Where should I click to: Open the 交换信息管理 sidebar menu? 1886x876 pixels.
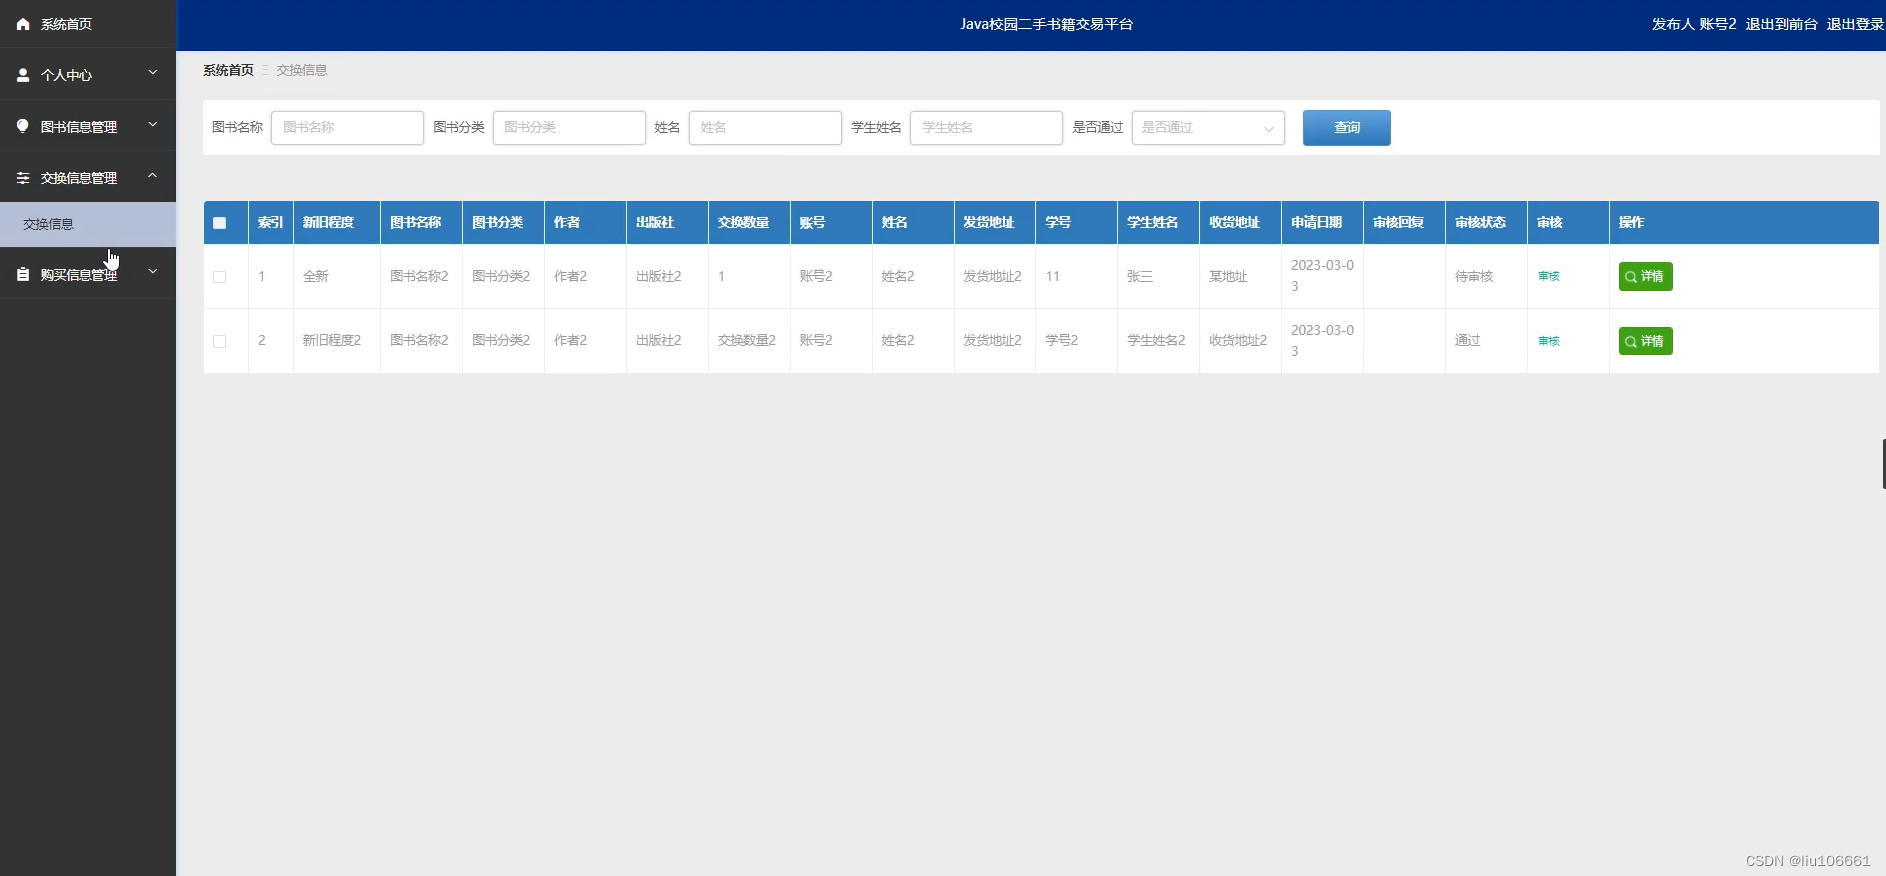[88, 177]
